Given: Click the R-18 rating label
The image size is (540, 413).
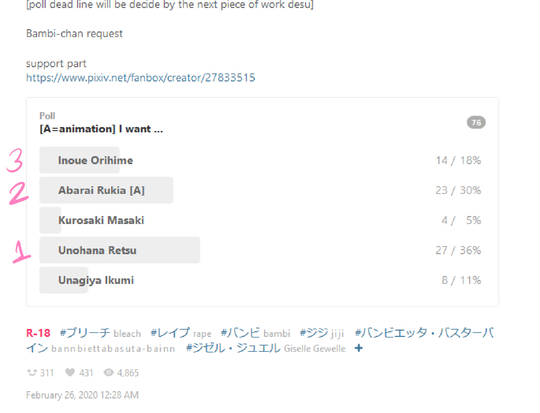Looking at the screenshot, I should point(38,333).
